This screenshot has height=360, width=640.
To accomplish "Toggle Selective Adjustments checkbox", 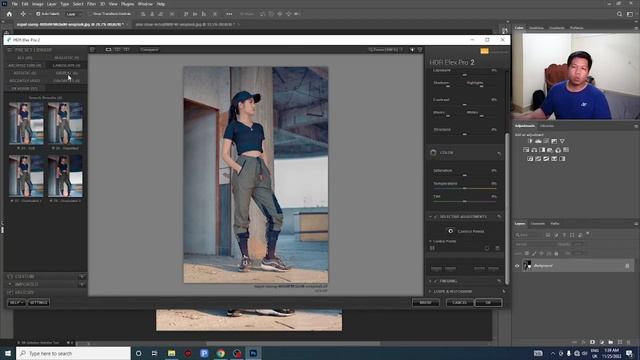I will coord(436,217).
